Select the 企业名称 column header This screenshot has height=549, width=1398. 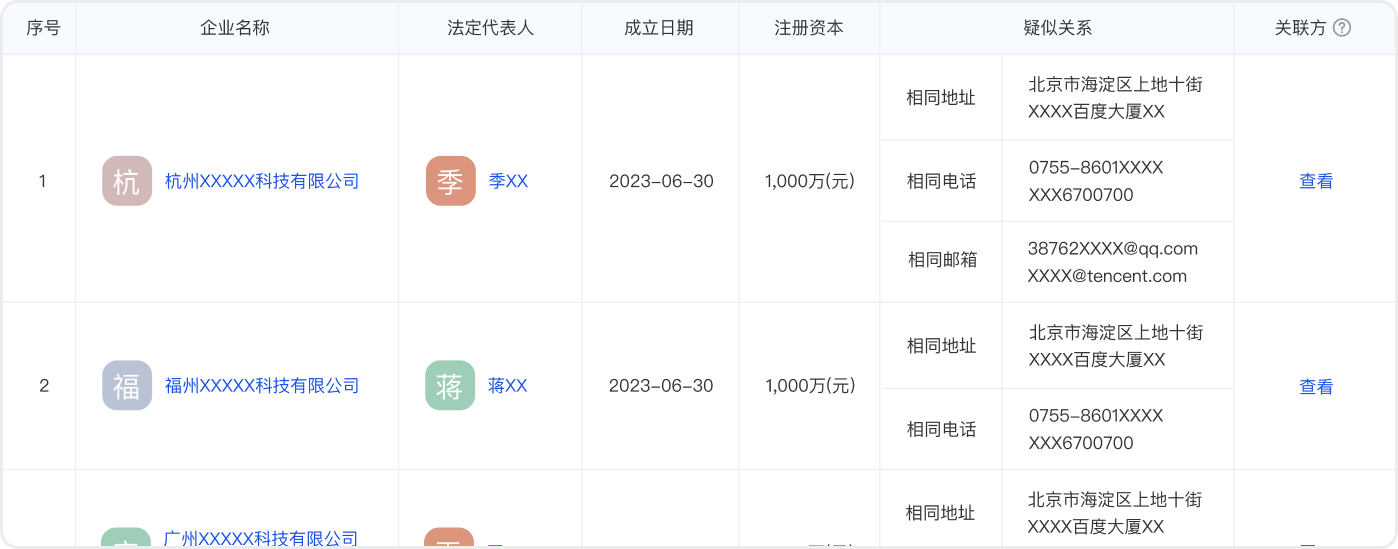tap(235, 28)
